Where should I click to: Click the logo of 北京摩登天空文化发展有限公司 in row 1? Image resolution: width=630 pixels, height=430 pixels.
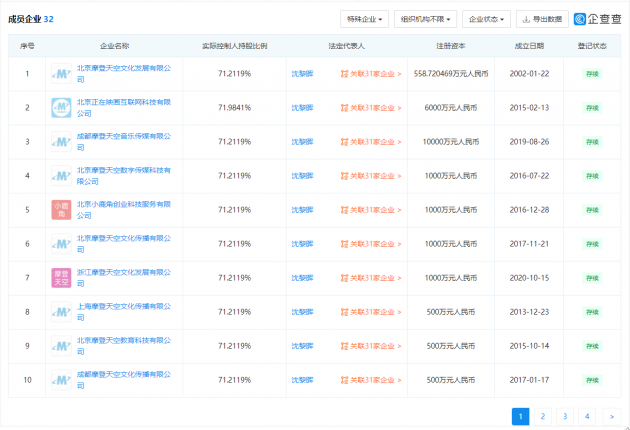click(x=61, y=74)
